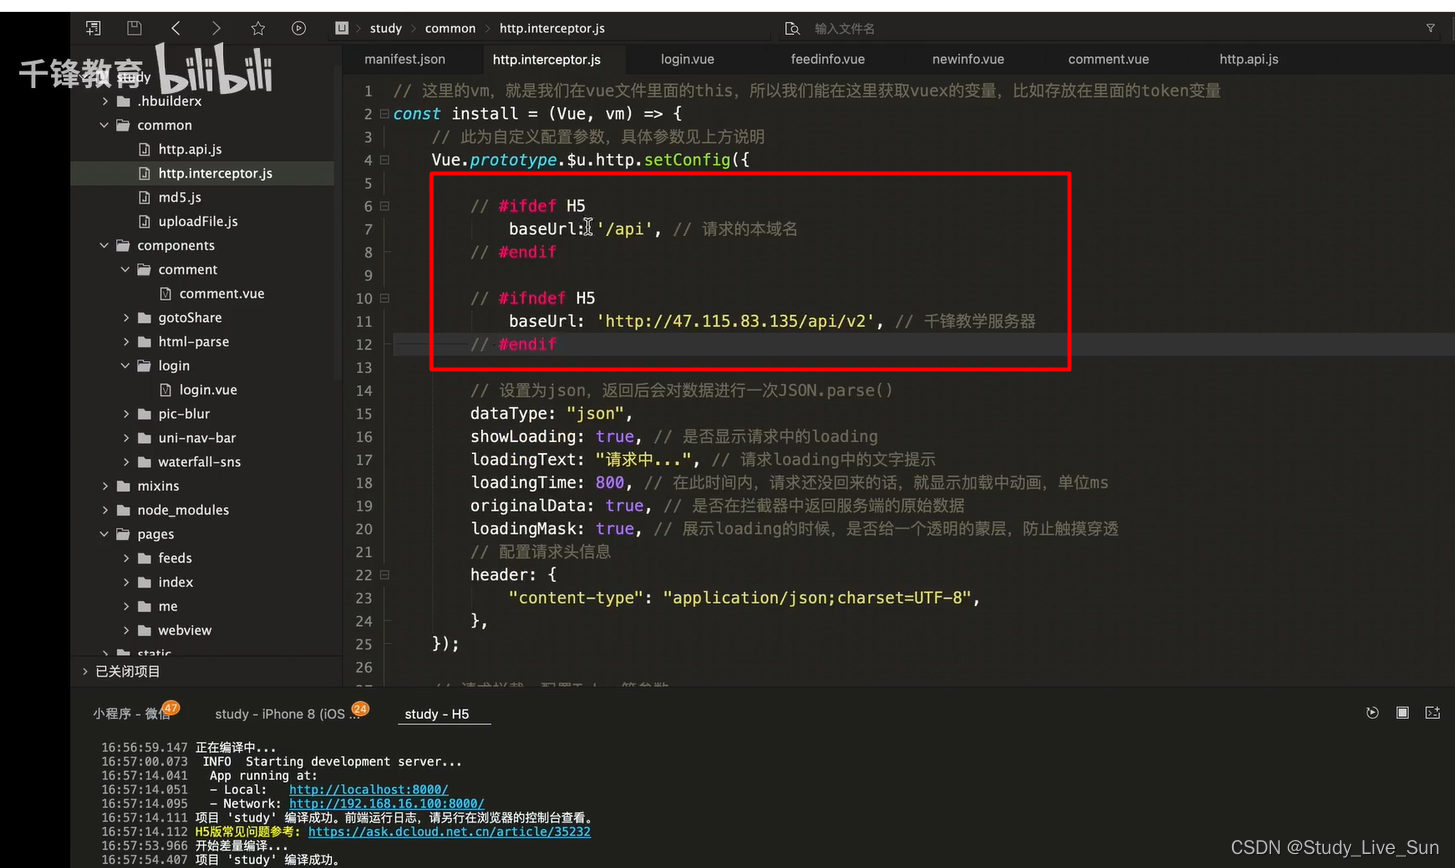Fold the #ifdef H5 block at line 6
The width and height of the screenshot is (1455, 868).
(385, 206)
